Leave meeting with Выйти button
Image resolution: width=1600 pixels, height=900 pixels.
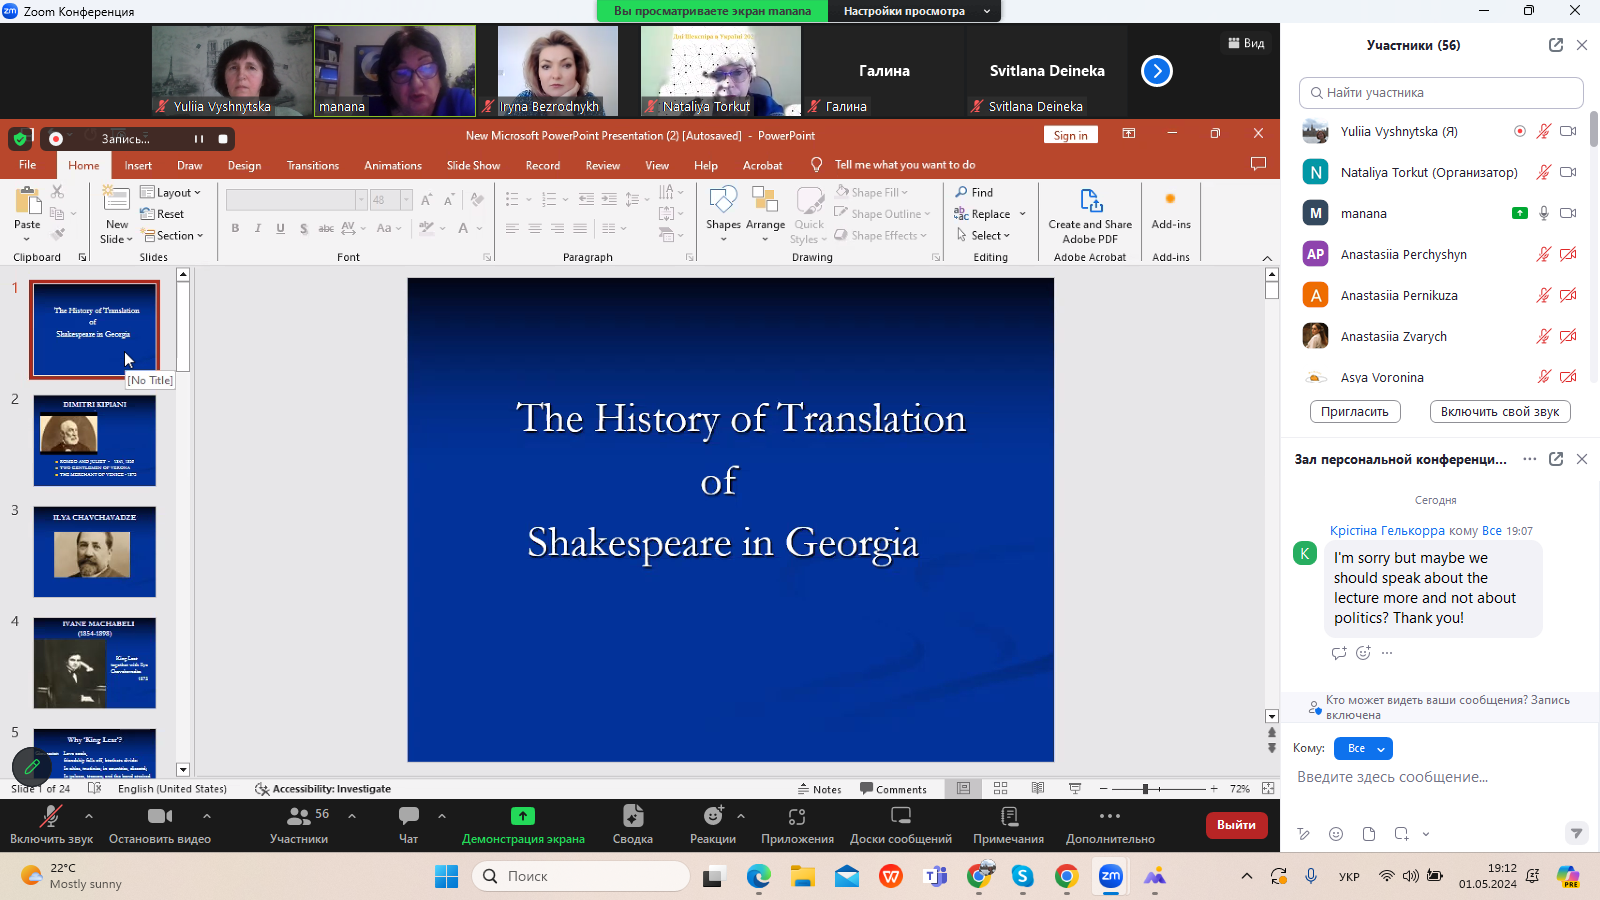[1236, 825]
